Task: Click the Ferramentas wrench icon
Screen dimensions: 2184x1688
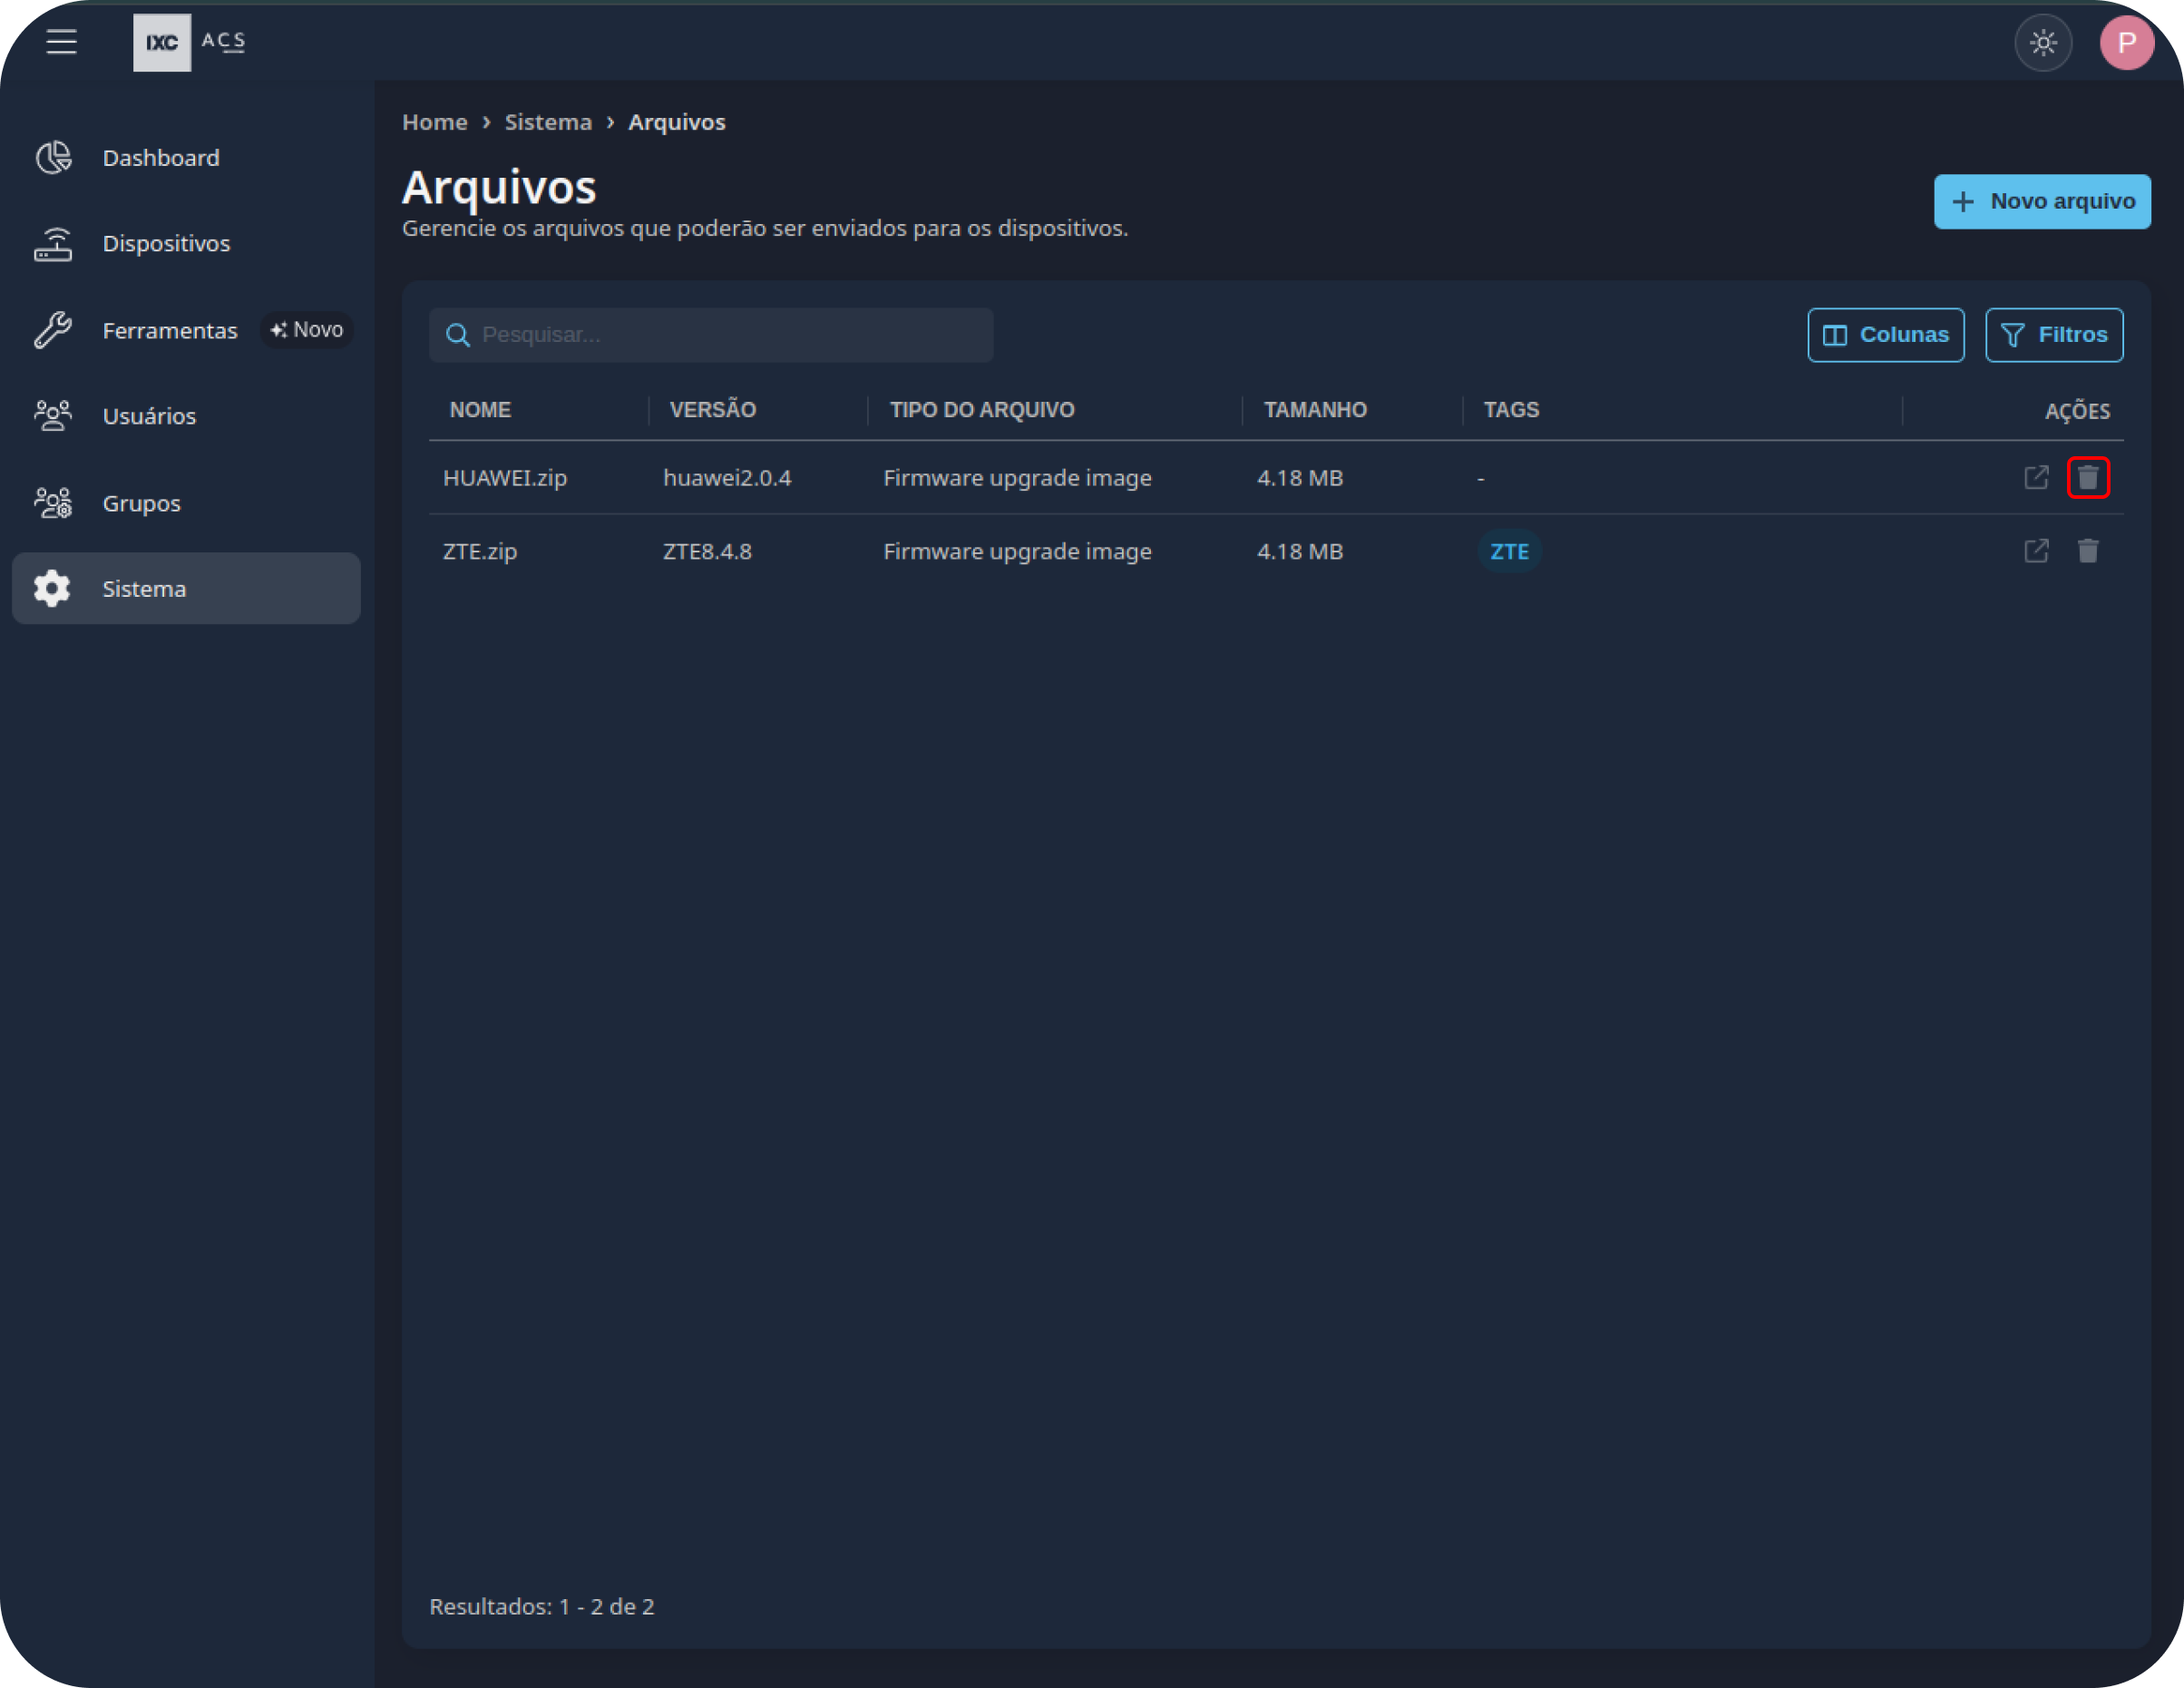Action: pos(53,330)
